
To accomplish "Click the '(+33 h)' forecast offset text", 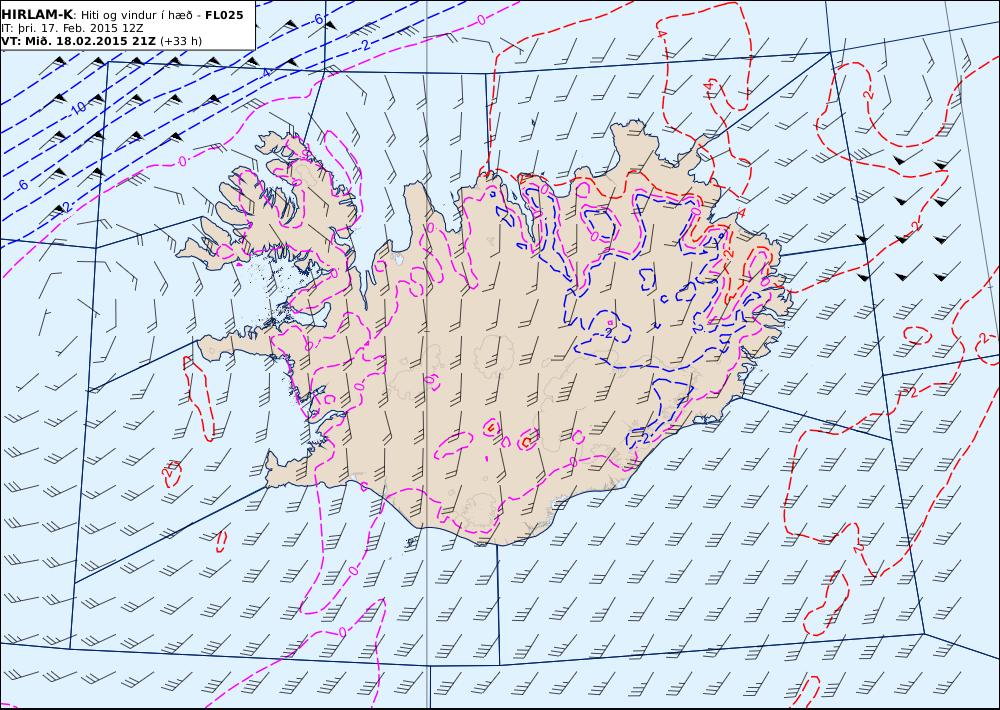I will (x=180, y=41).
